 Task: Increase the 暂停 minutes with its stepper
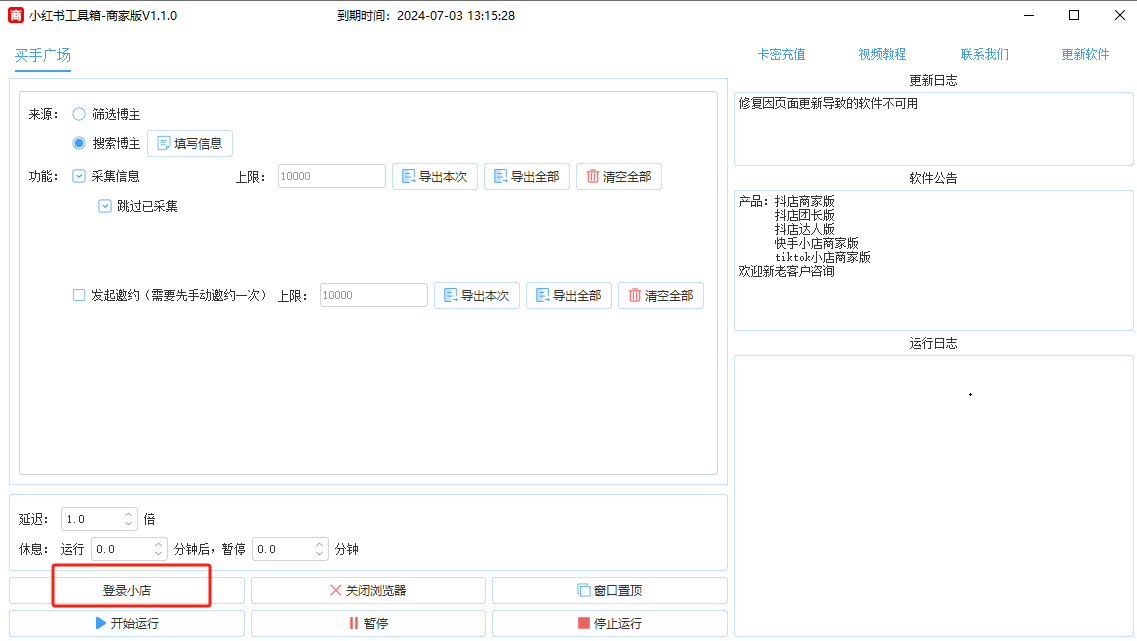point(319,544)
